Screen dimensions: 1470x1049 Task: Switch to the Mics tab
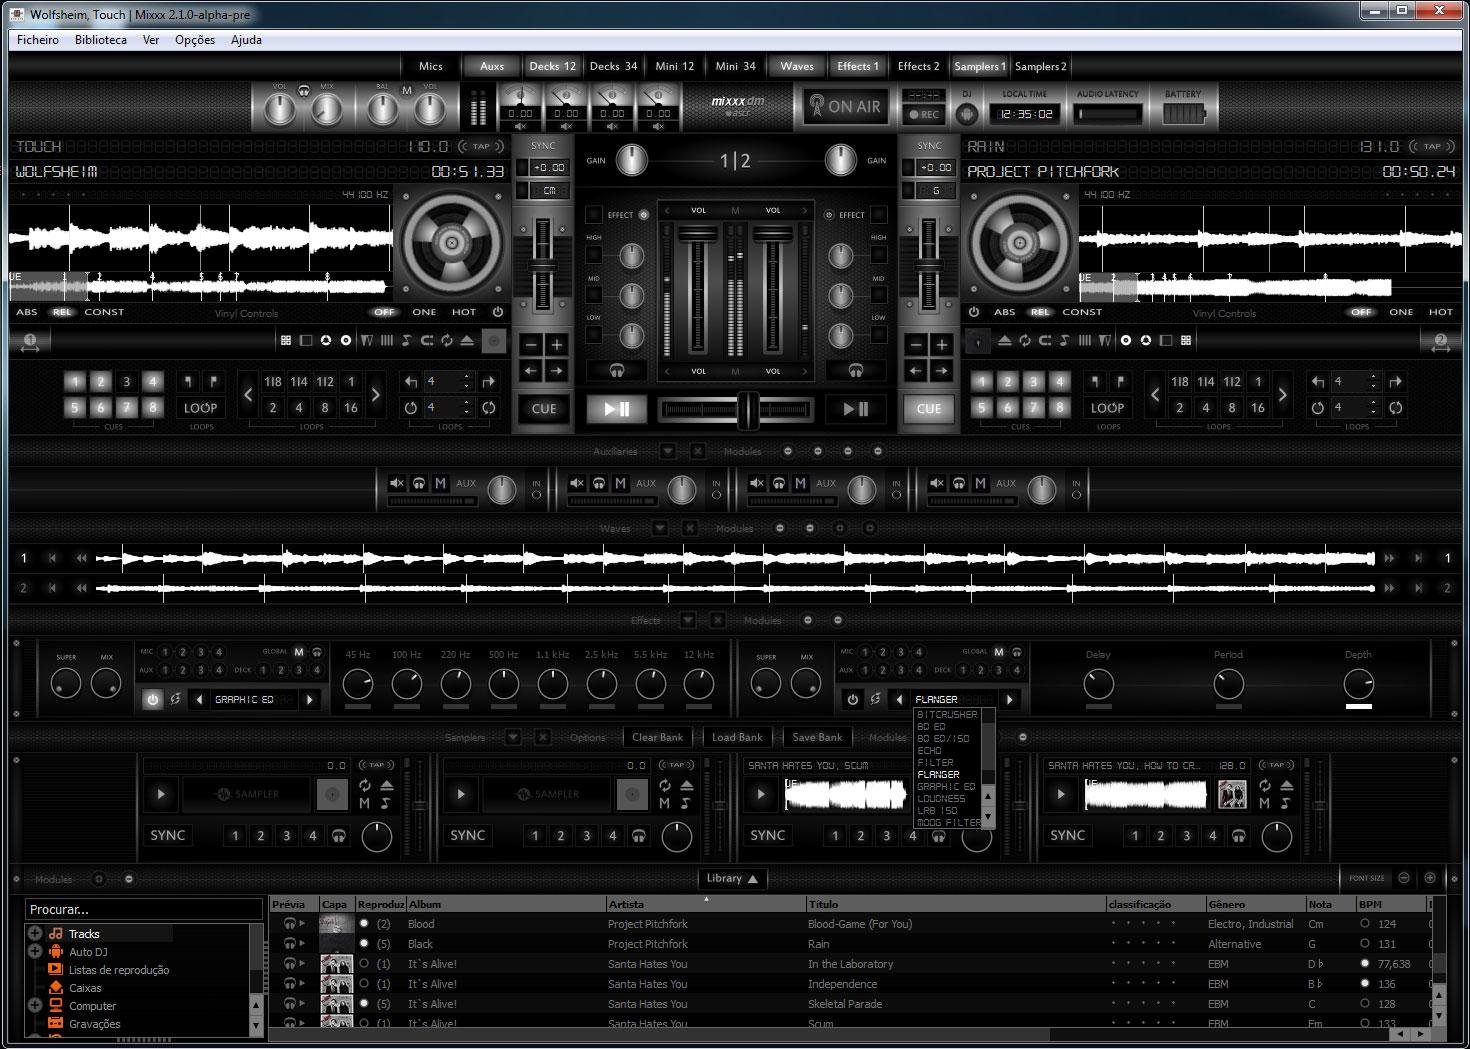click(x=431, y=66)
